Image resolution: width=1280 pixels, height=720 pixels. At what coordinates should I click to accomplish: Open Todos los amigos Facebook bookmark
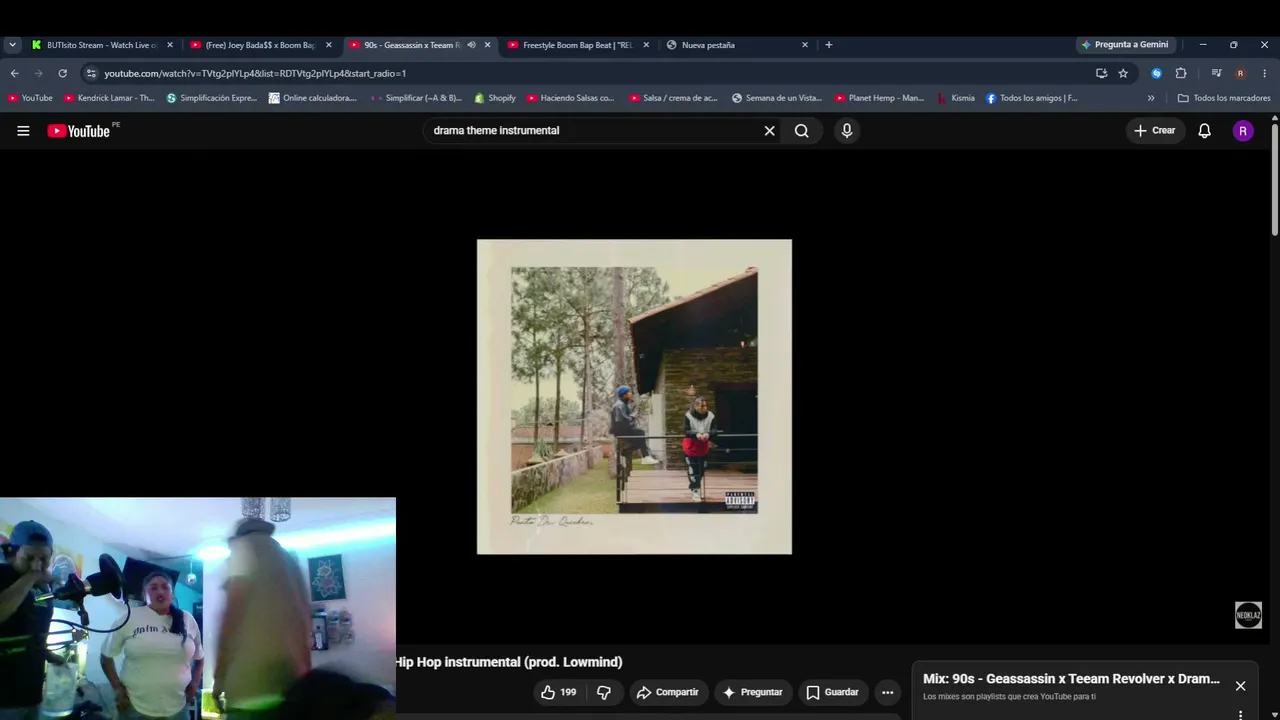[1032, 98]
